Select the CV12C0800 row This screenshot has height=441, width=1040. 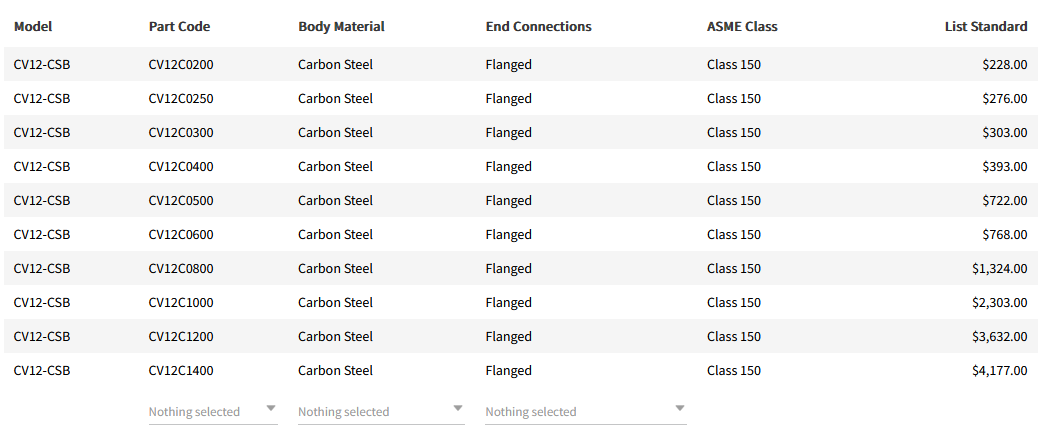pyautogui.click(x=181, y=269)
